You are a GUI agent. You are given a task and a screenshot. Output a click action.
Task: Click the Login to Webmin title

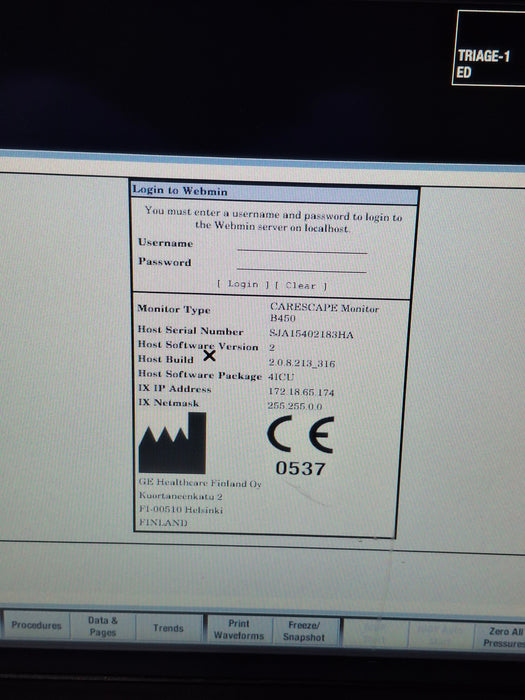180,191
